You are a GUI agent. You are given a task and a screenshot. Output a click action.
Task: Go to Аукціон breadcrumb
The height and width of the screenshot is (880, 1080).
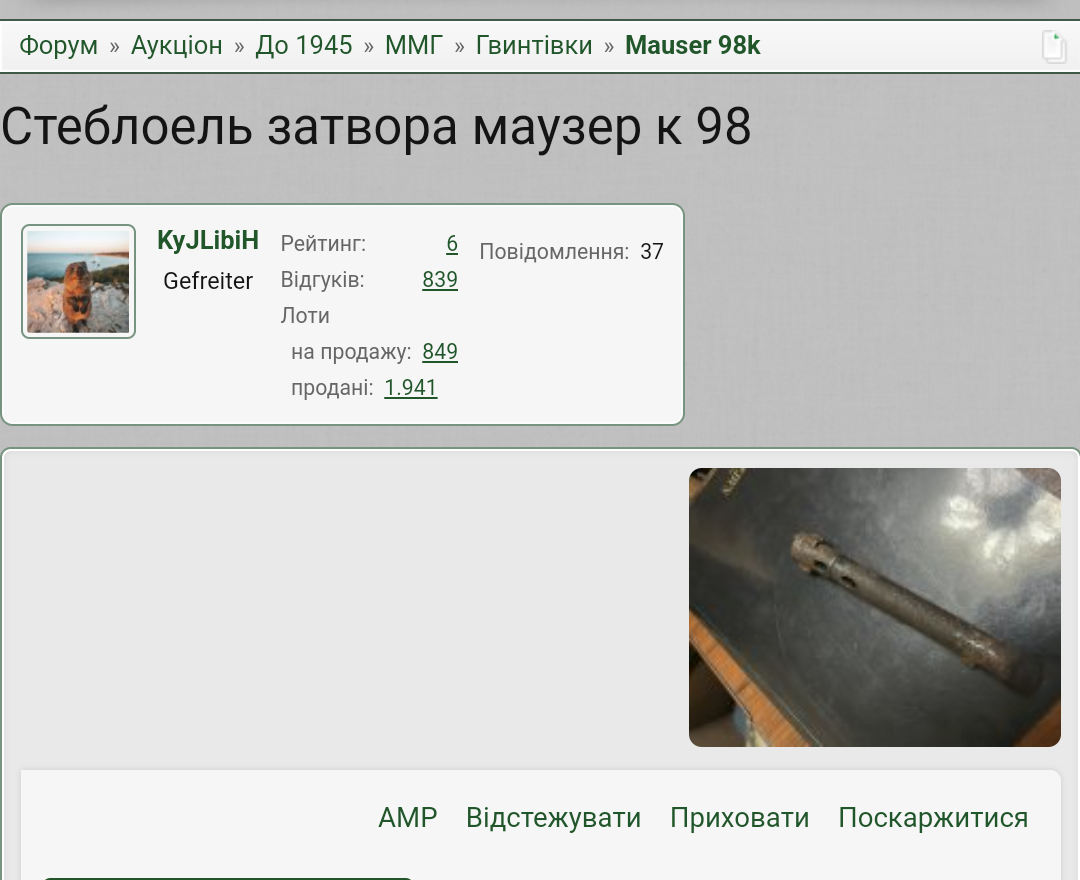click(176, 45)
